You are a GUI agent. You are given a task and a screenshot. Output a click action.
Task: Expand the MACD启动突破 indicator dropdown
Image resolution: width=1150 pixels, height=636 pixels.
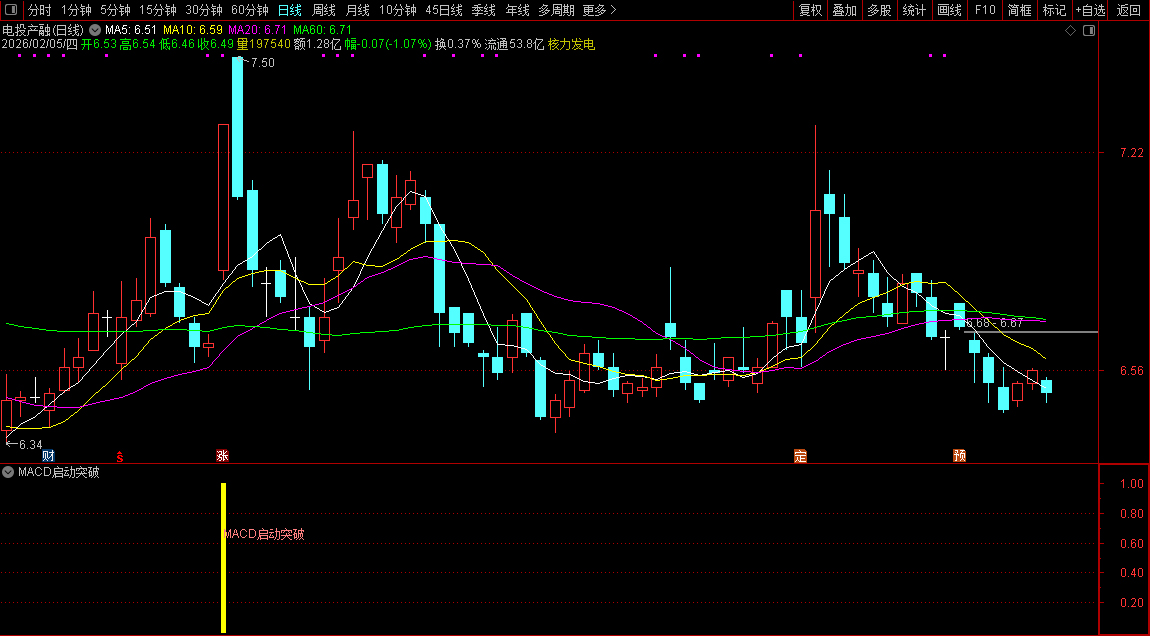[x=9, y=472]
